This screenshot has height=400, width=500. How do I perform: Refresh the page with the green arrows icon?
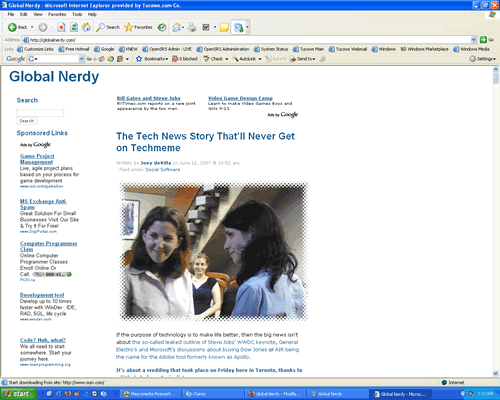[x=74, y=27]
